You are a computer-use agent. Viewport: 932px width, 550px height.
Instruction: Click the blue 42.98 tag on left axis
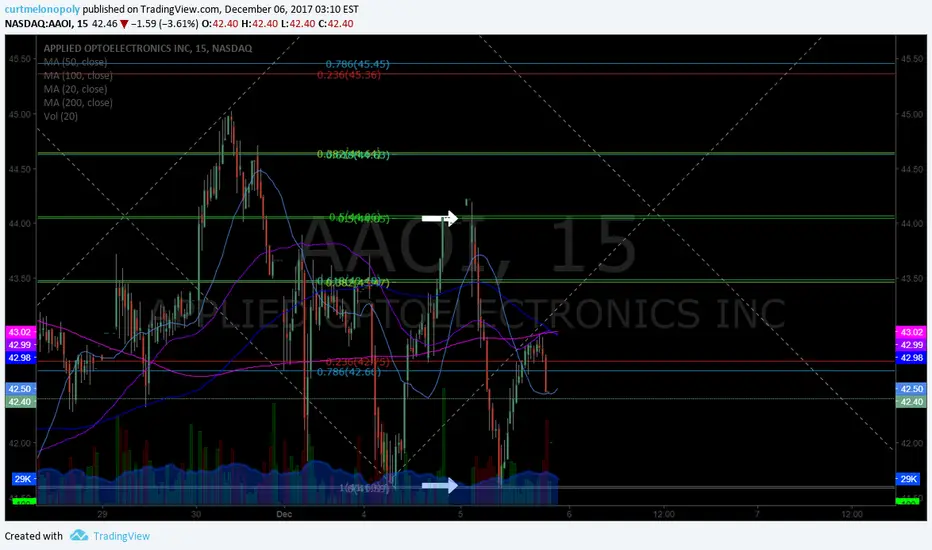coord(20,358)
